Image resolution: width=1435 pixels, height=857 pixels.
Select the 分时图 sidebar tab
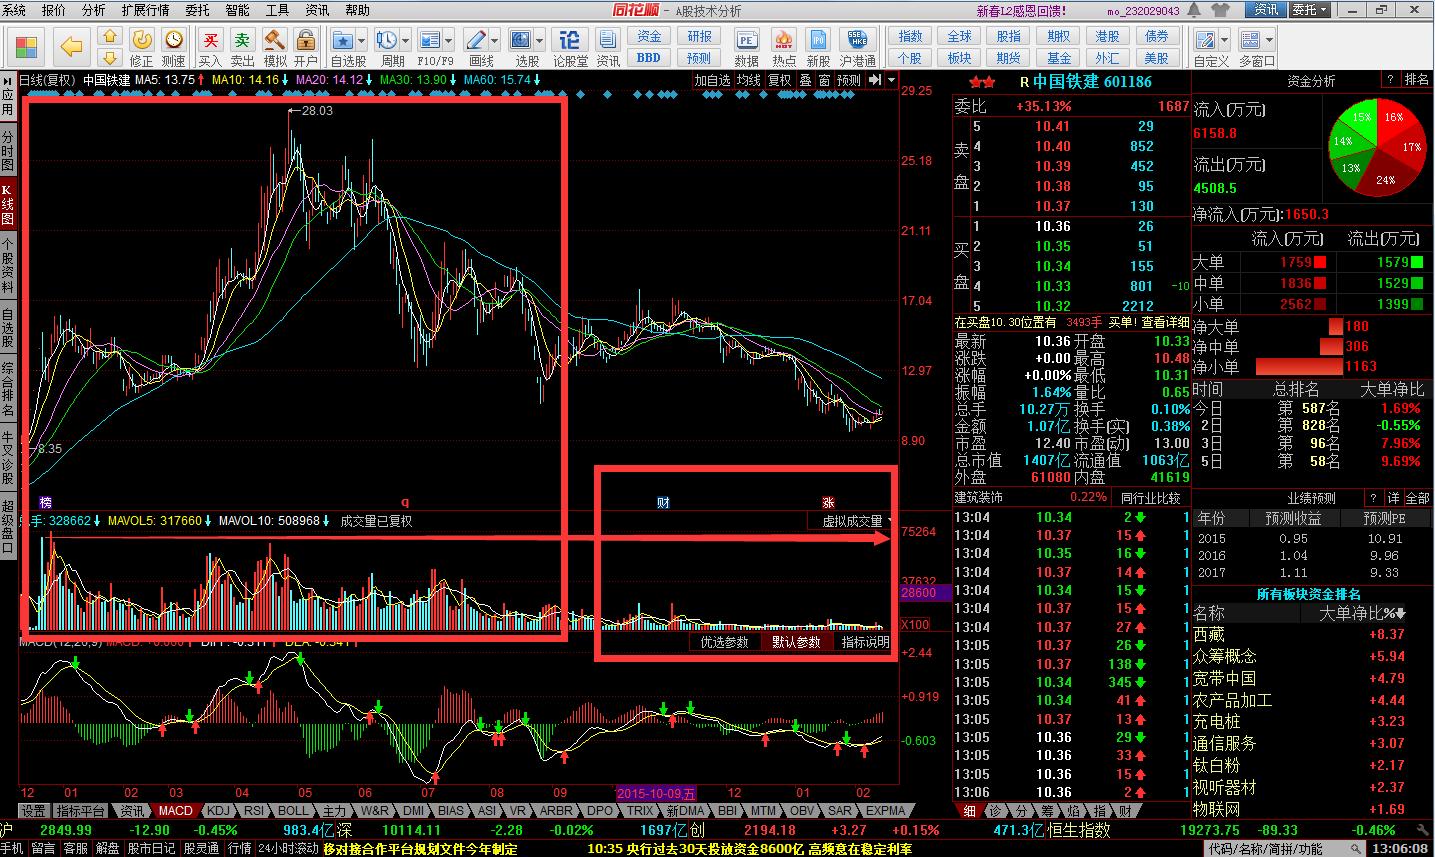[x=8, y=151]
